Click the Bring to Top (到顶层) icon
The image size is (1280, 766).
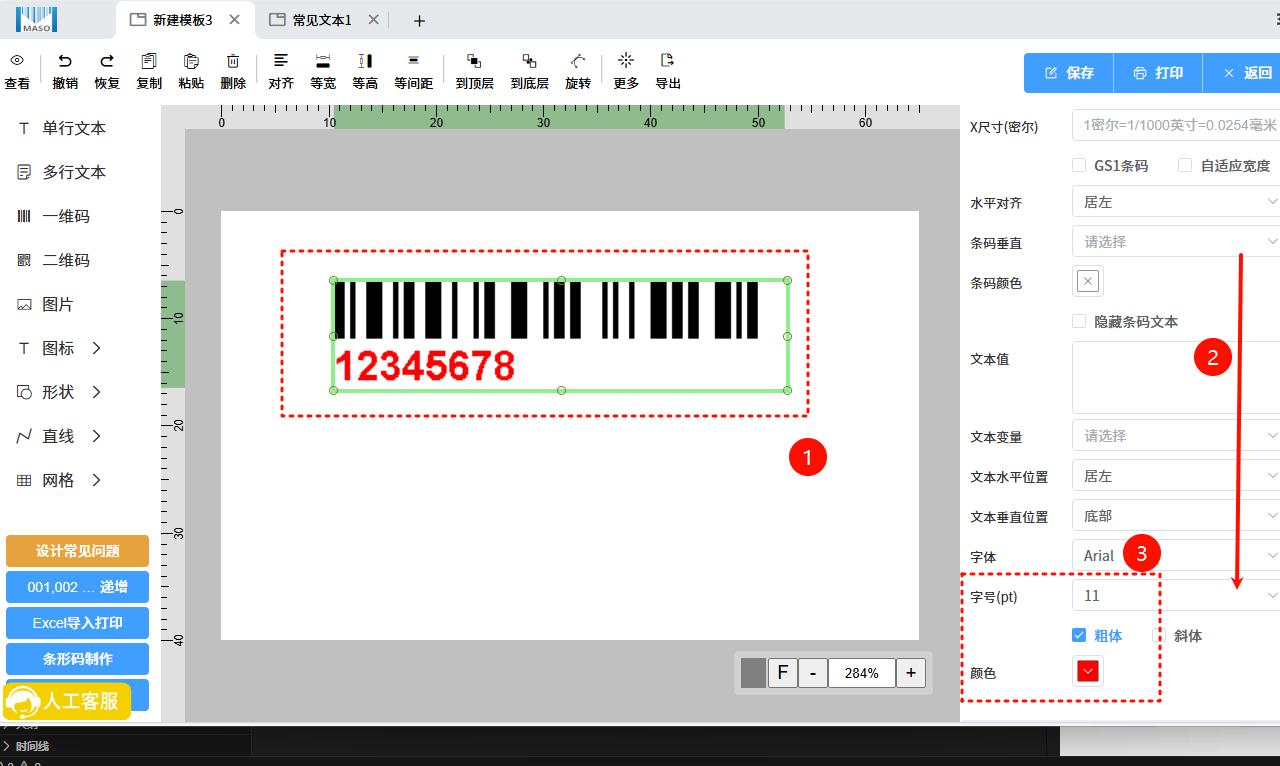pos(474,62)
